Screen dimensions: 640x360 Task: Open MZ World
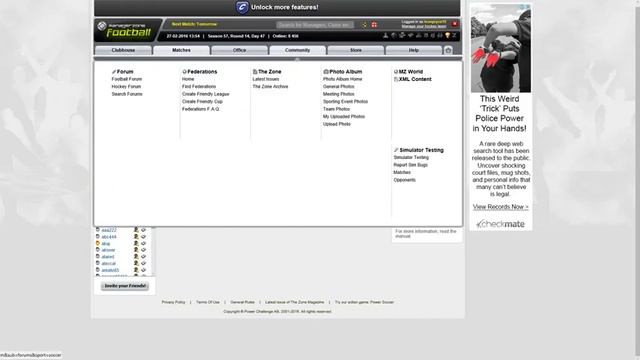click(x=411, y=71)
